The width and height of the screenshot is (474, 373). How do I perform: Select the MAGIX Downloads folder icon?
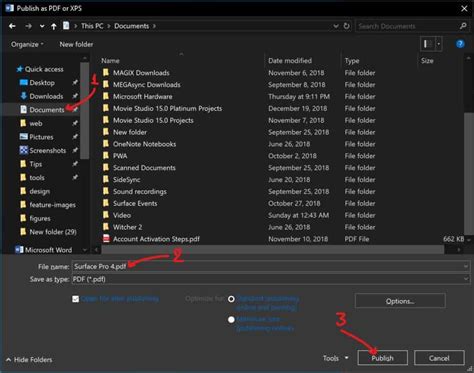click(106, 72)
